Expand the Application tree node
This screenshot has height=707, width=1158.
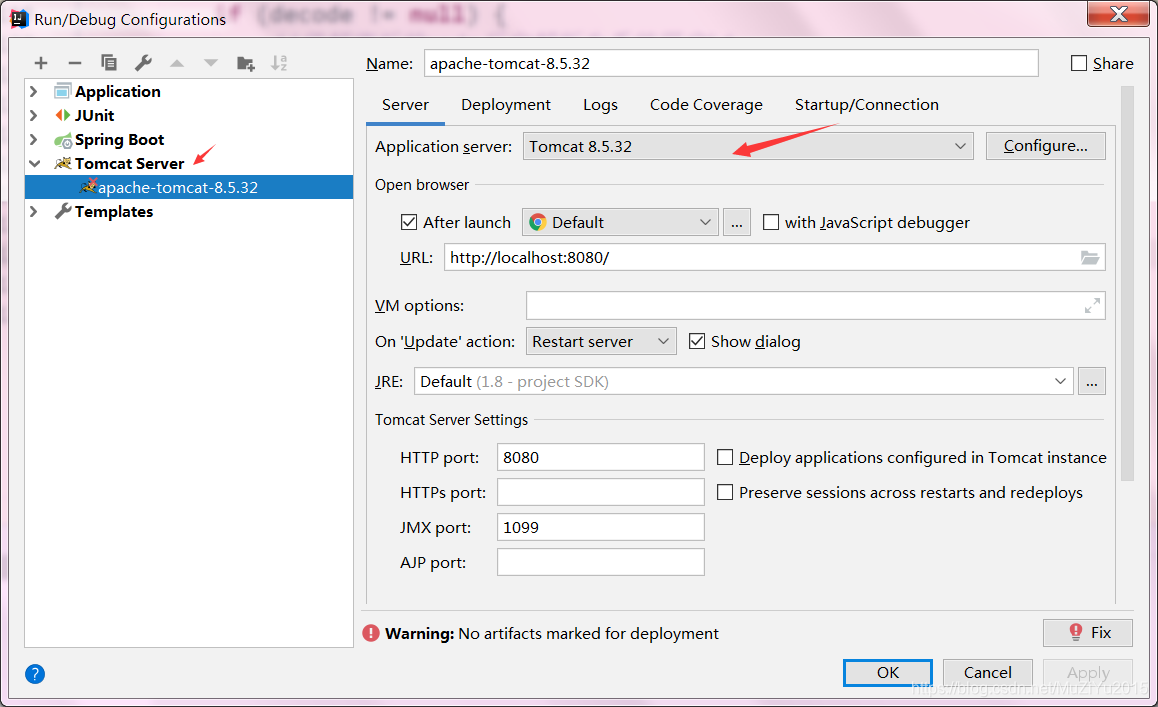click(34, 92)
